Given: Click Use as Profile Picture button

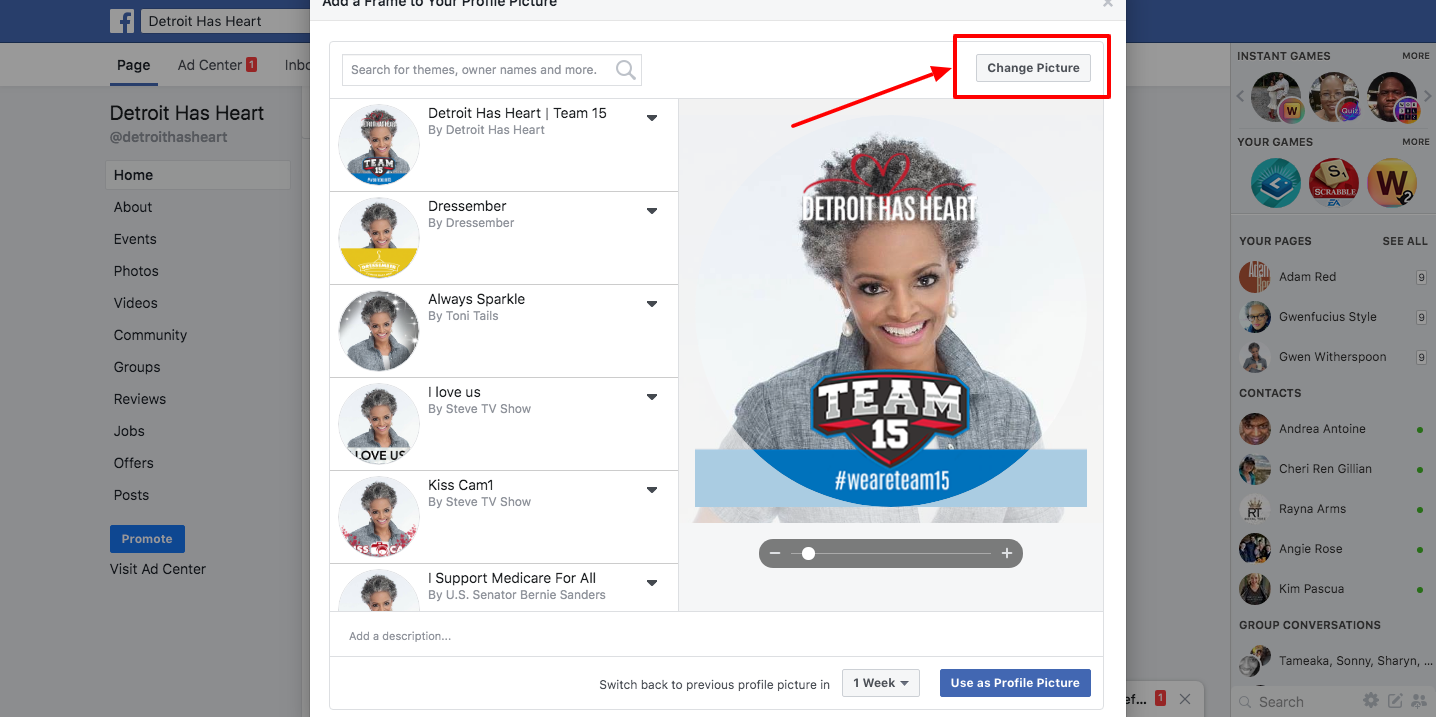Looking at the screenshot, I should 1015,683.
